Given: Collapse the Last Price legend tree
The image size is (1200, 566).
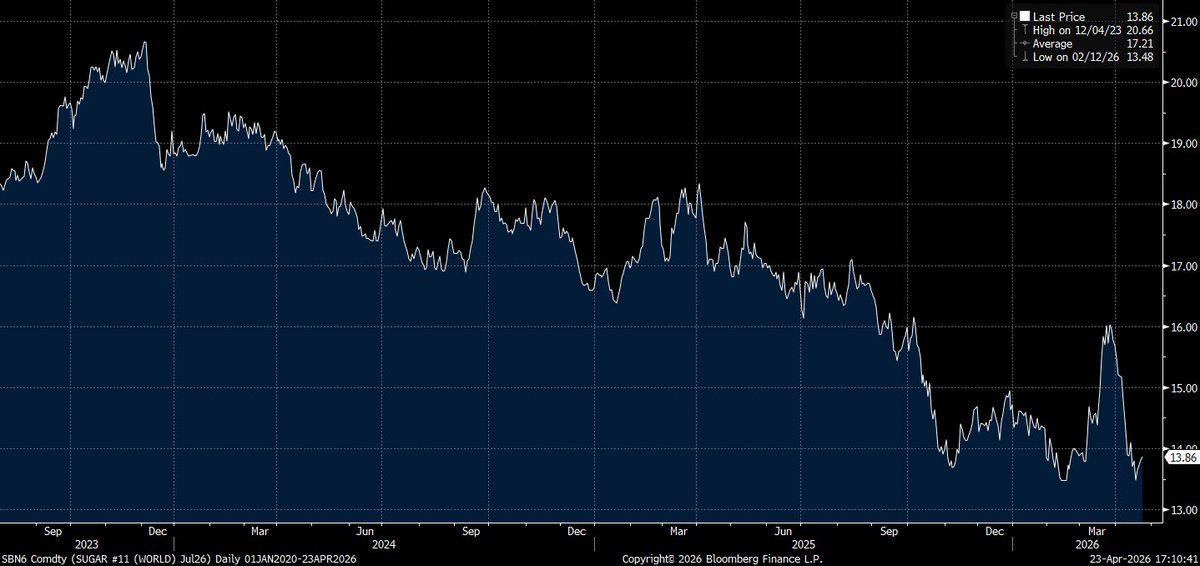Looking at the screenshot, I should (1014, 16).
